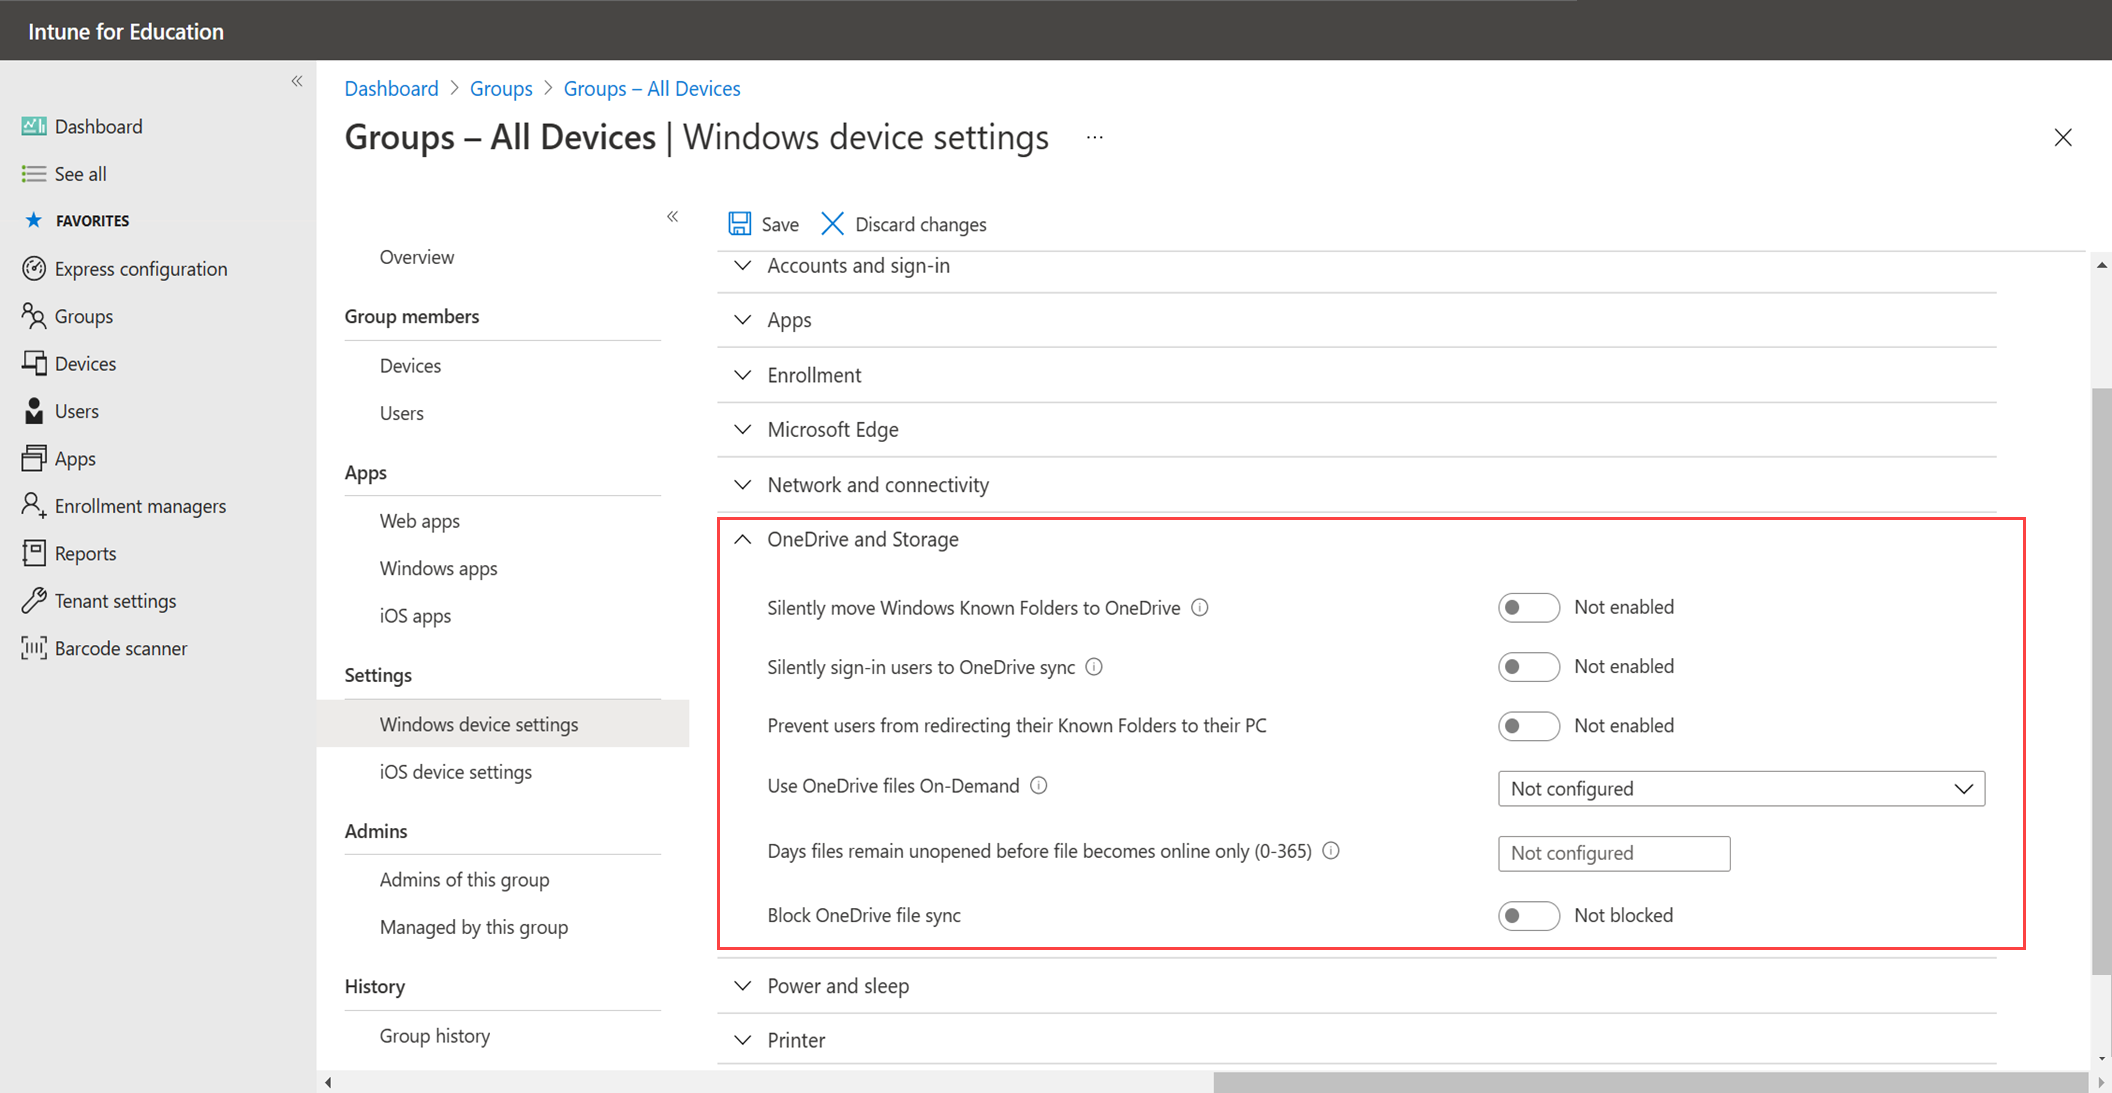Screen dimensions: 2112x1093
Task: Expand the Network and connectivity section
Action: [x=744, y=484]
